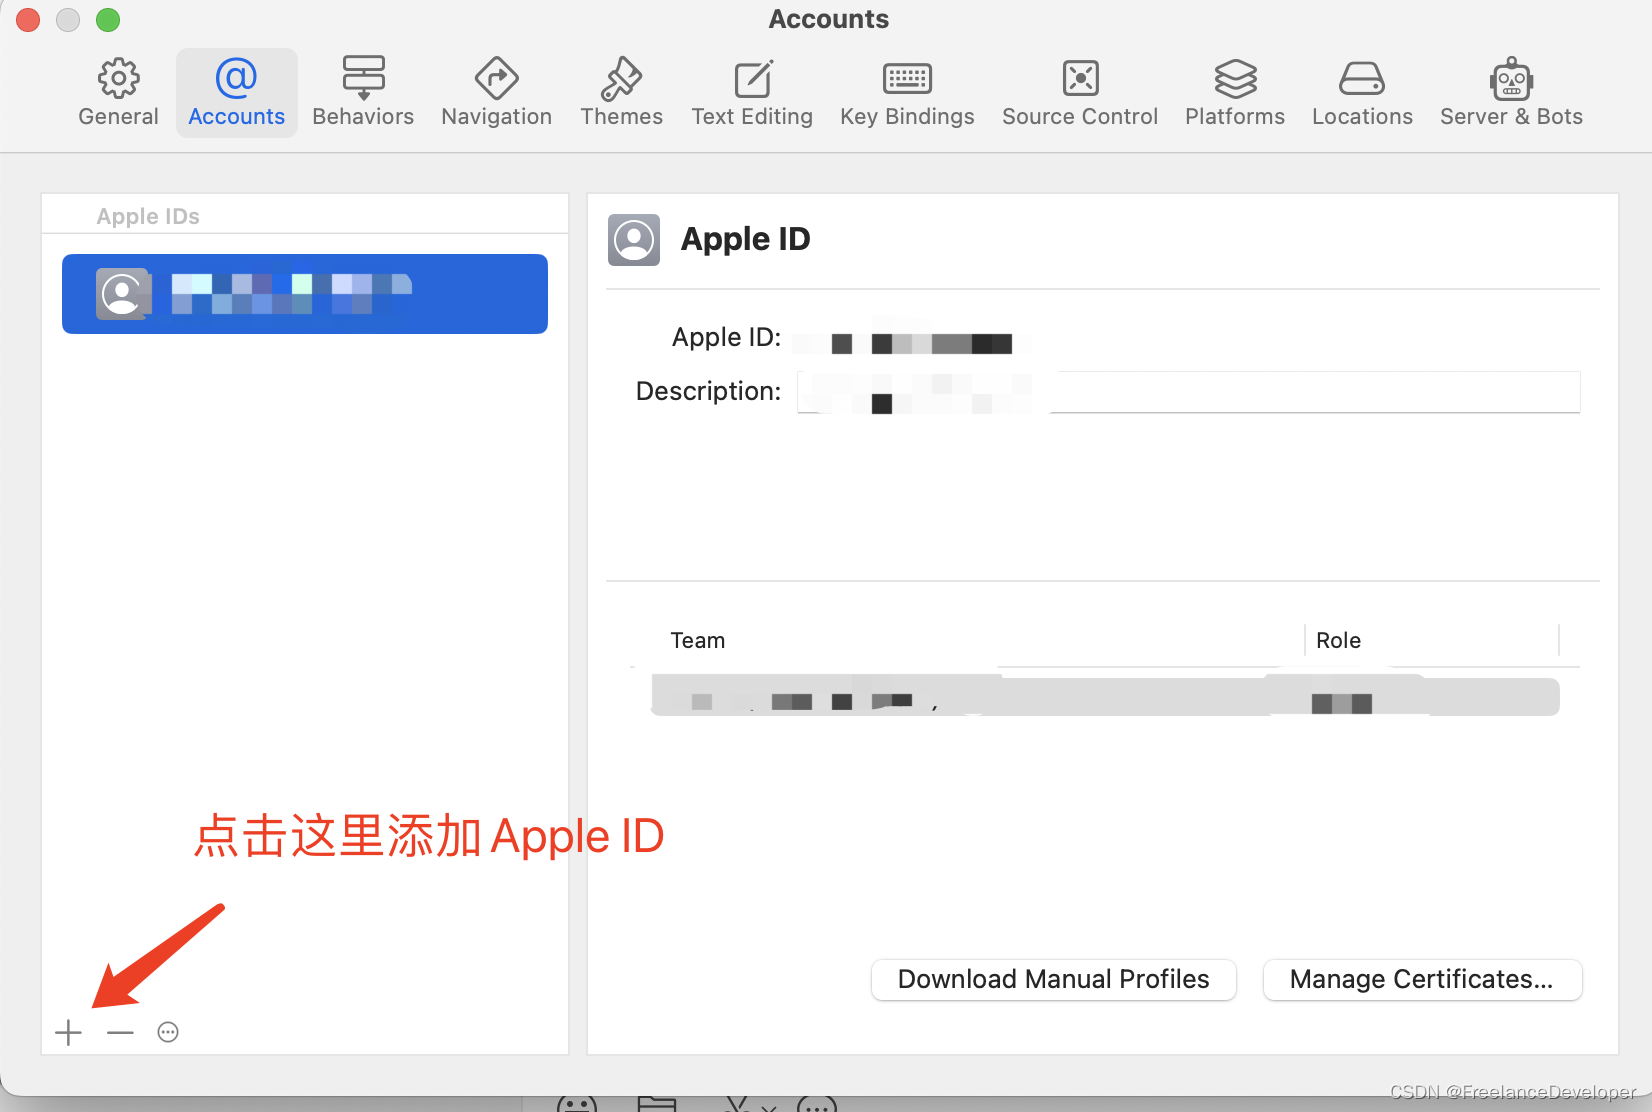Open the Themes preferences tab

point(622,93)
